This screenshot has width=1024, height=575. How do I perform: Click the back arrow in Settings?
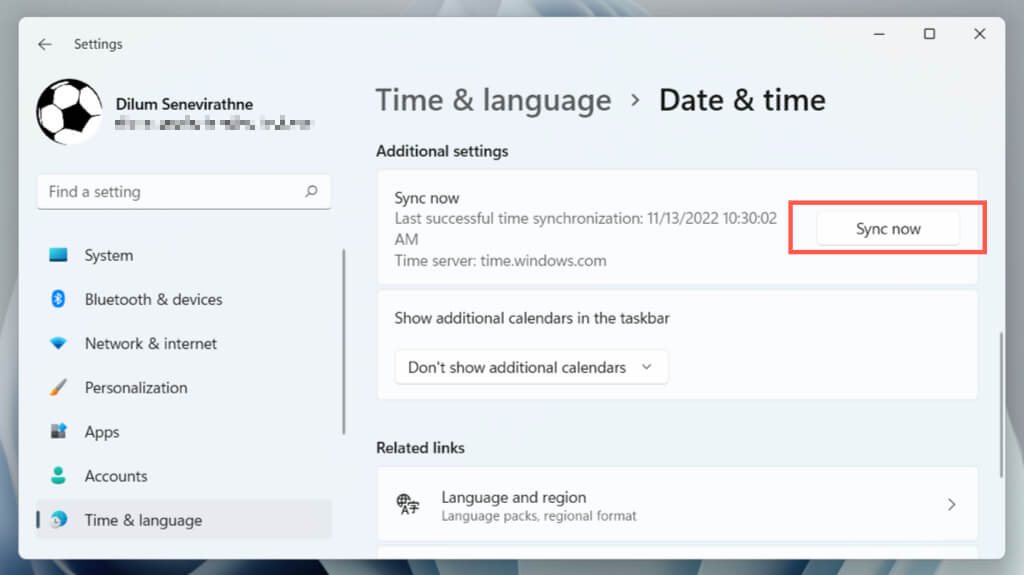44,44
